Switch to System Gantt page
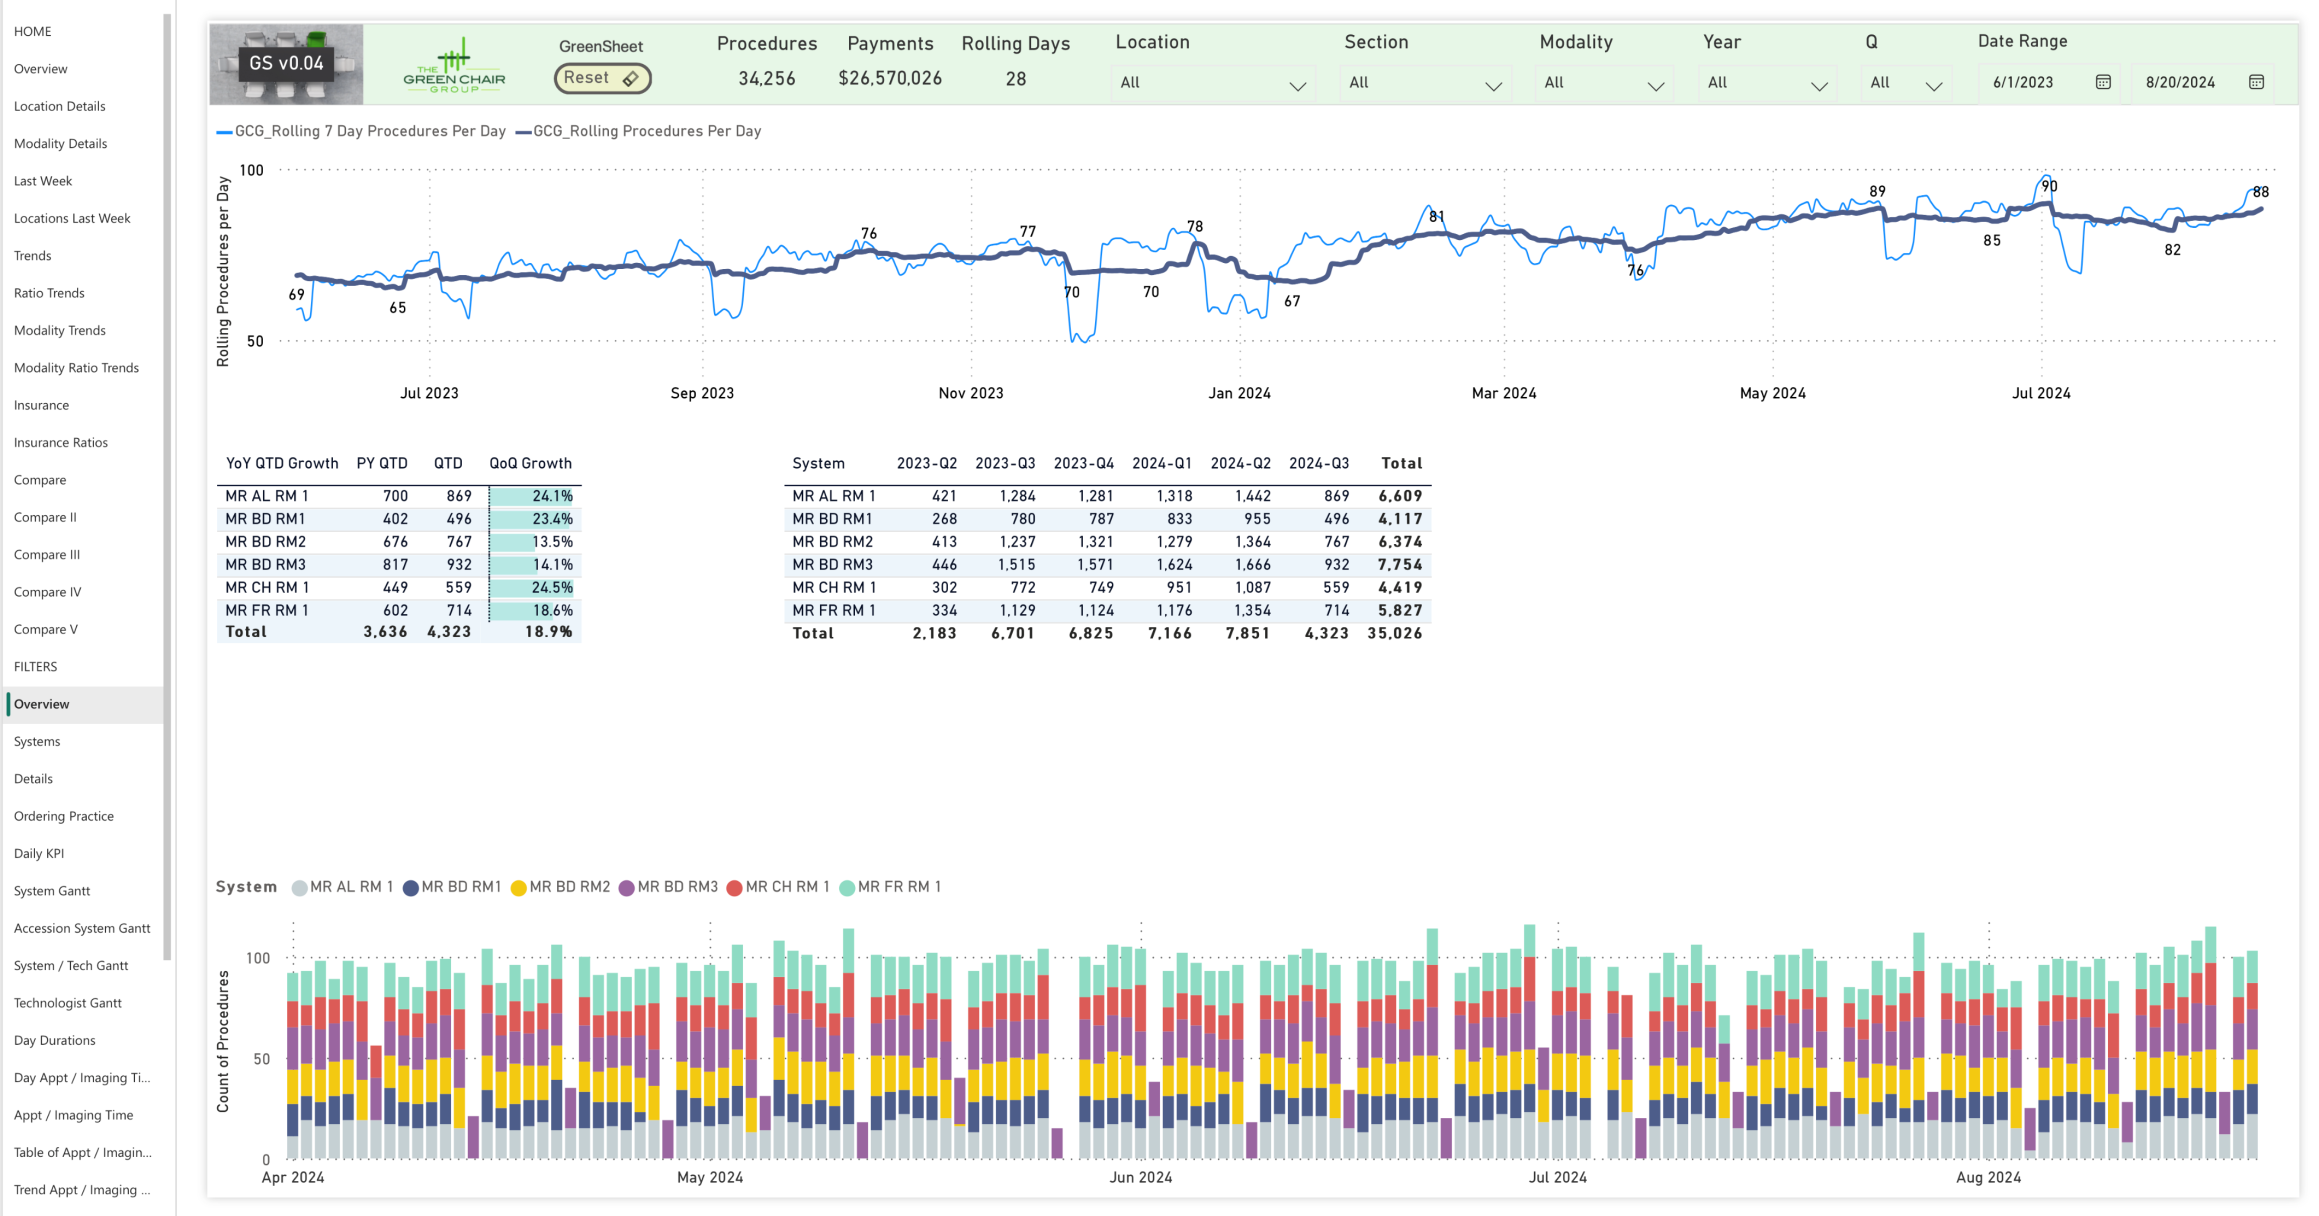2319x1216 pixels. pyautogui.click(x=52, y=891)
